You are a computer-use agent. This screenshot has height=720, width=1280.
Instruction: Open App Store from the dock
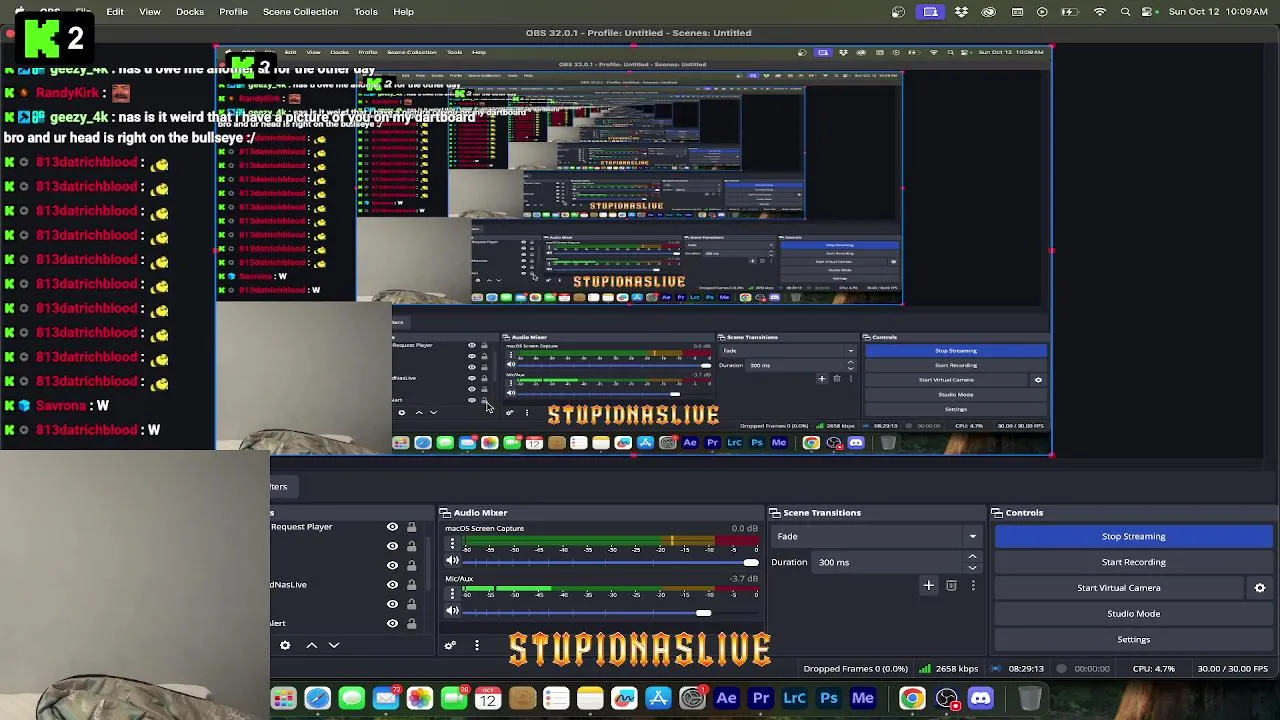(658, 699)
